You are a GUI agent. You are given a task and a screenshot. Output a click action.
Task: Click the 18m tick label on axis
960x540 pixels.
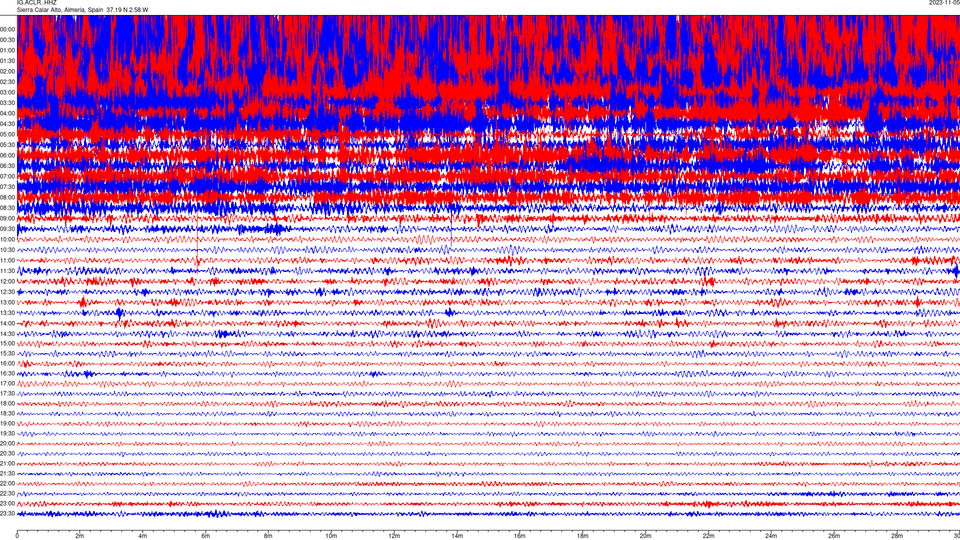[x=583, y=536]
